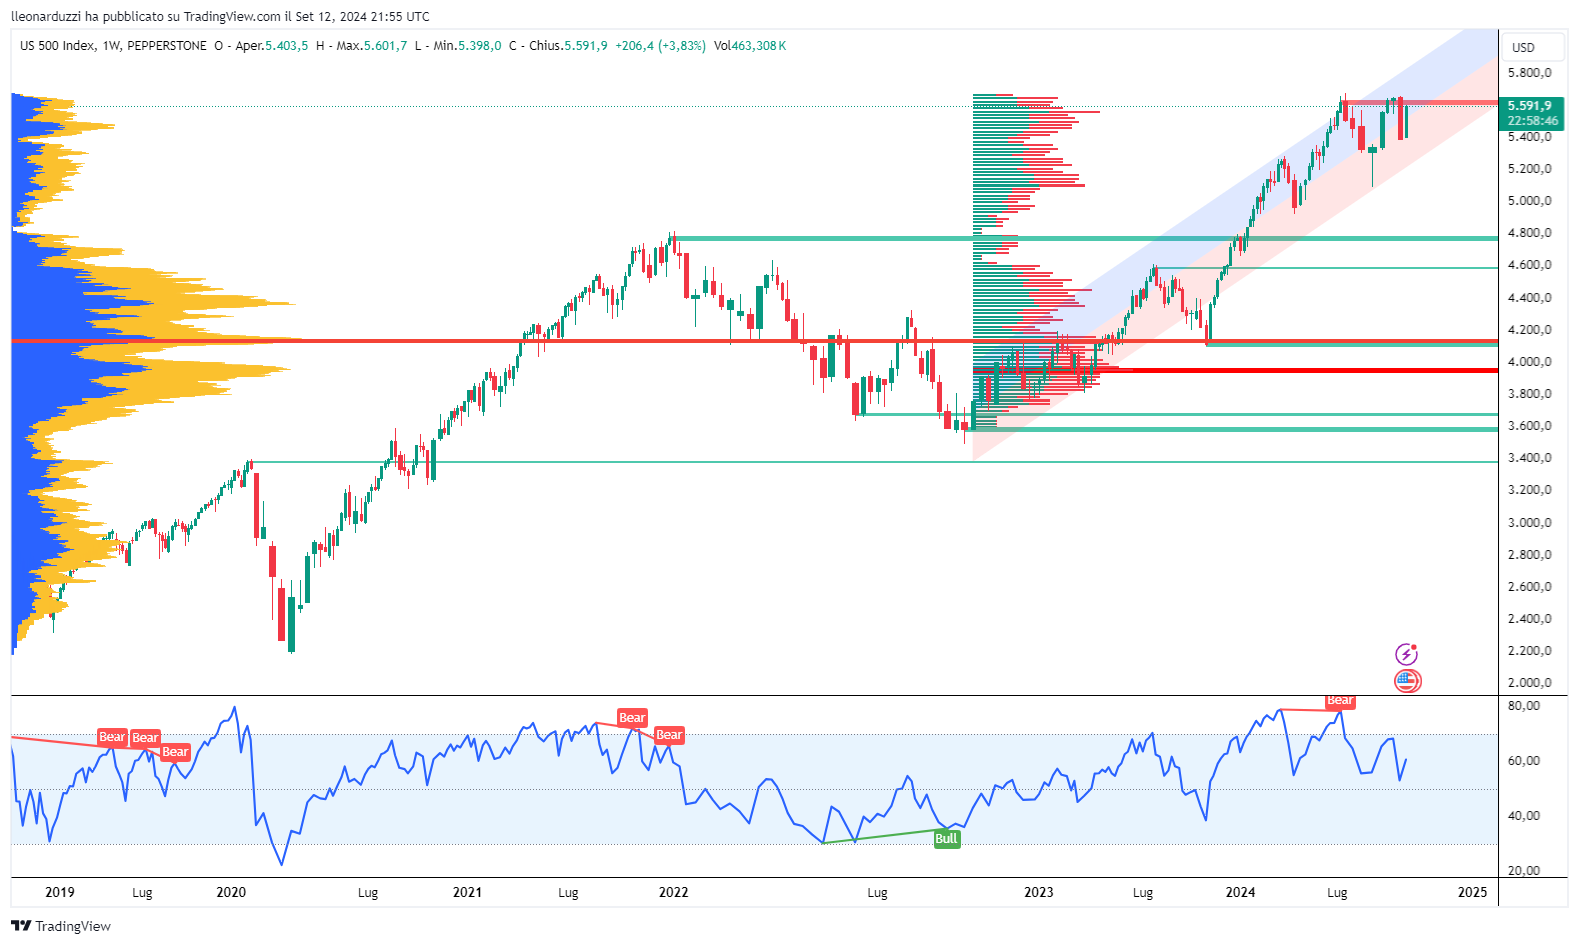Click the 4.000,0 price axis label
The image size is (1579, 944).
click(x=1530, y=362)
